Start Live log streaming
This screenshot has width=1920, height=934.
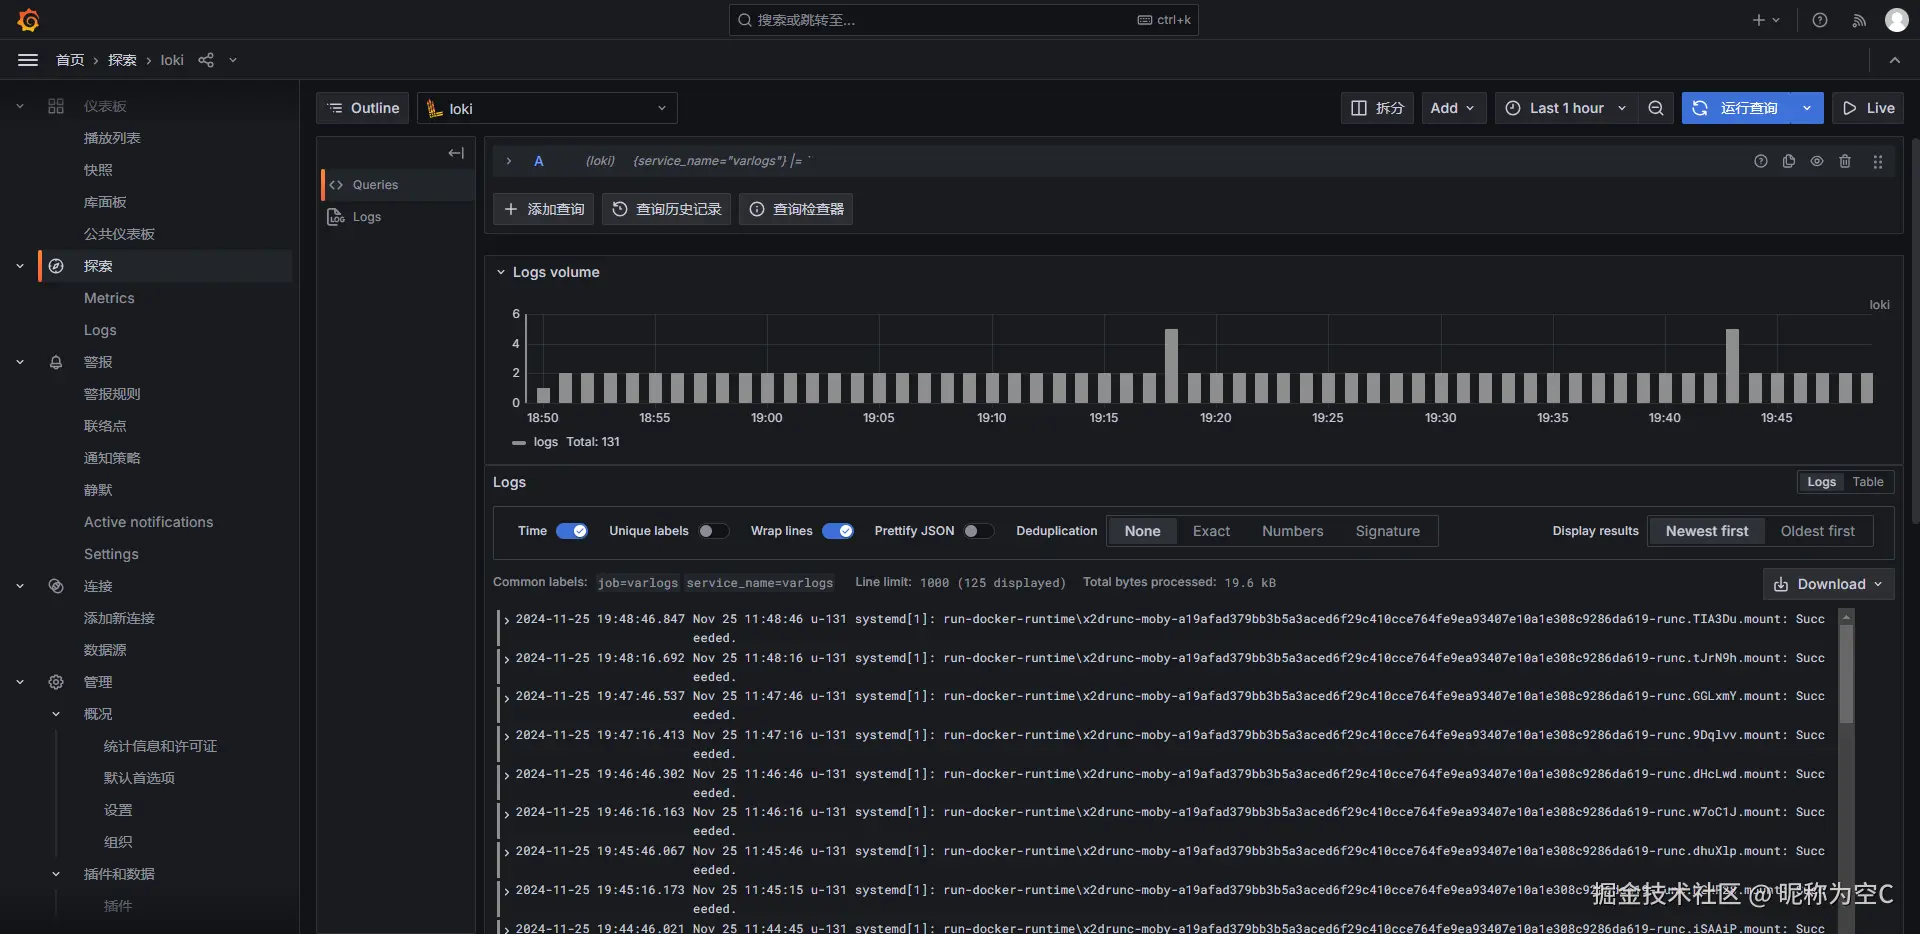1868,108
